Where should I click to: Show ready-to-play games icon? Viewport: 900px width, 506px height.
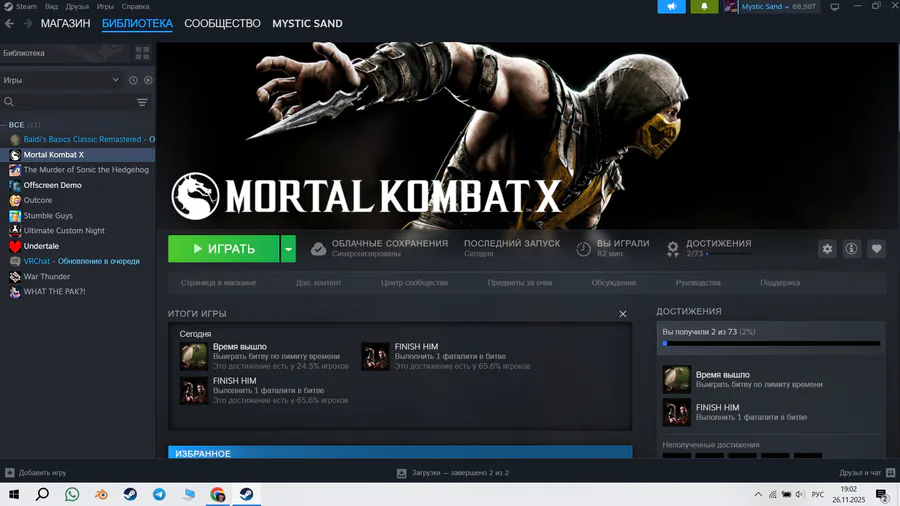(x=148, y=80)
